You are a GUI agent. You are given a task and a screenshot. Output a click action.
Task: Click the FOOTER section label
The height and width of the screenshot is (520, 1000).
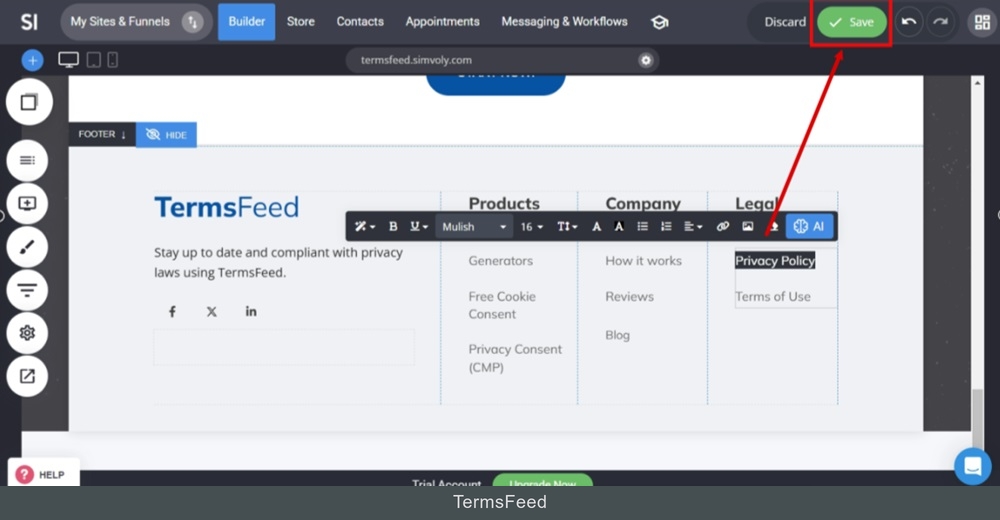click(x=102, y=134)
